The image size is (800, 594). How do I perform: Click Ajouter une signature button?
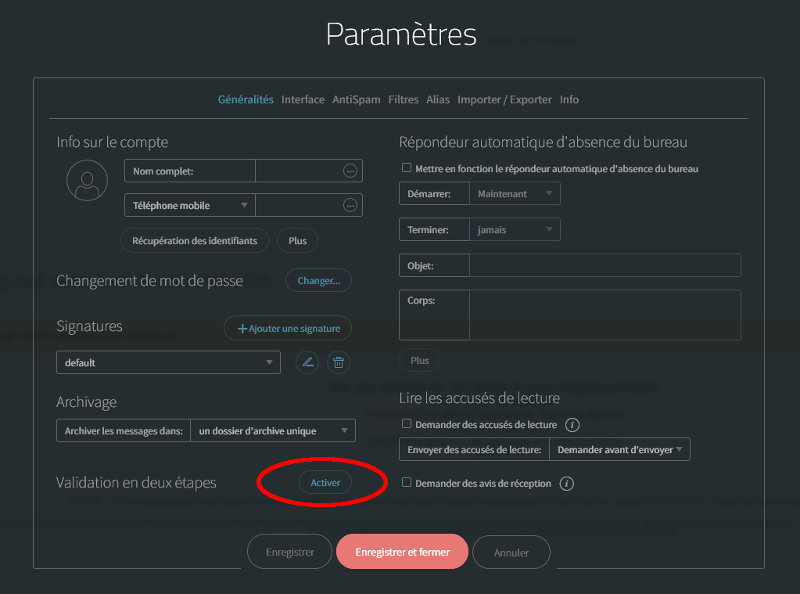[x=288, y=328]
